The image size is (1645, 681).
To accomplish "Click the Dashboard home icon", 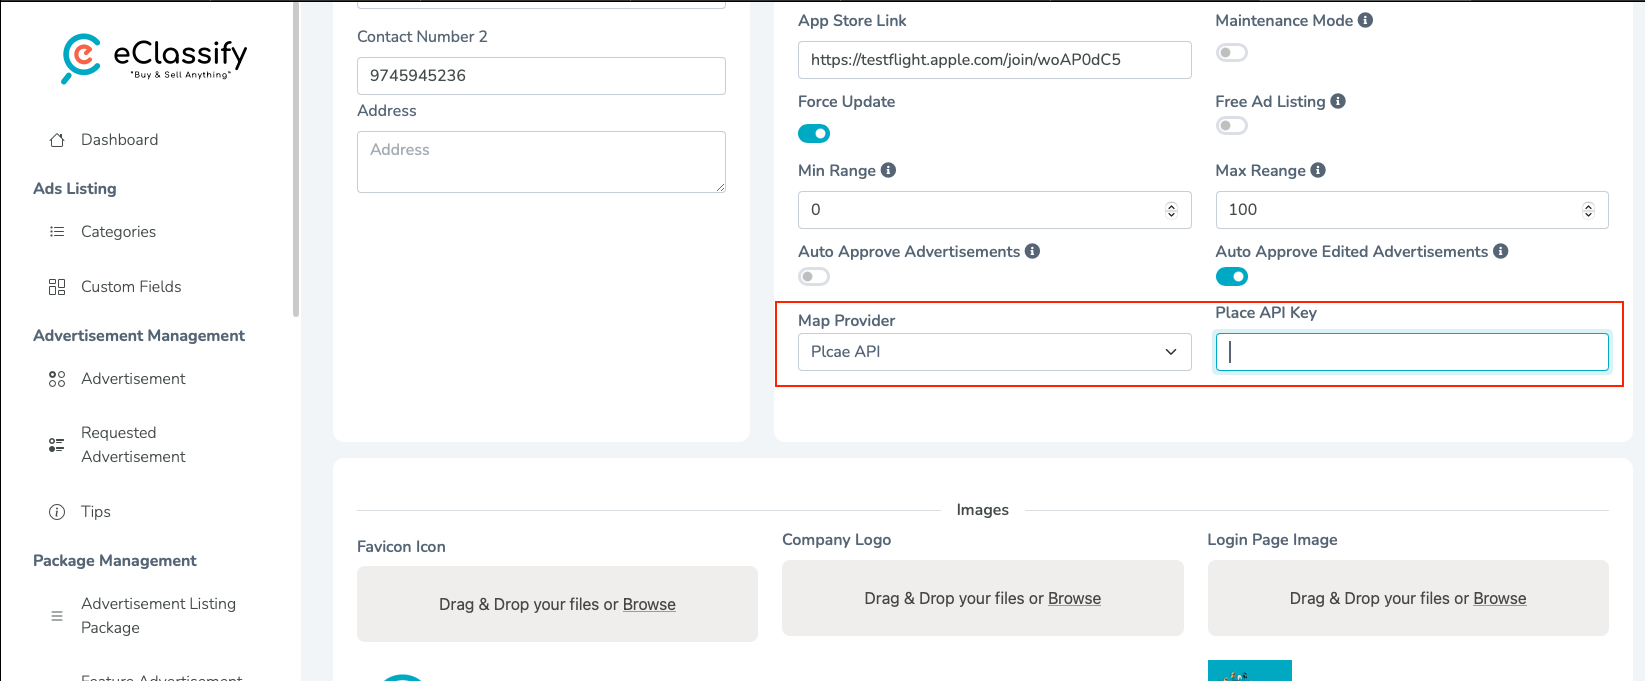I will click(57, 140).
